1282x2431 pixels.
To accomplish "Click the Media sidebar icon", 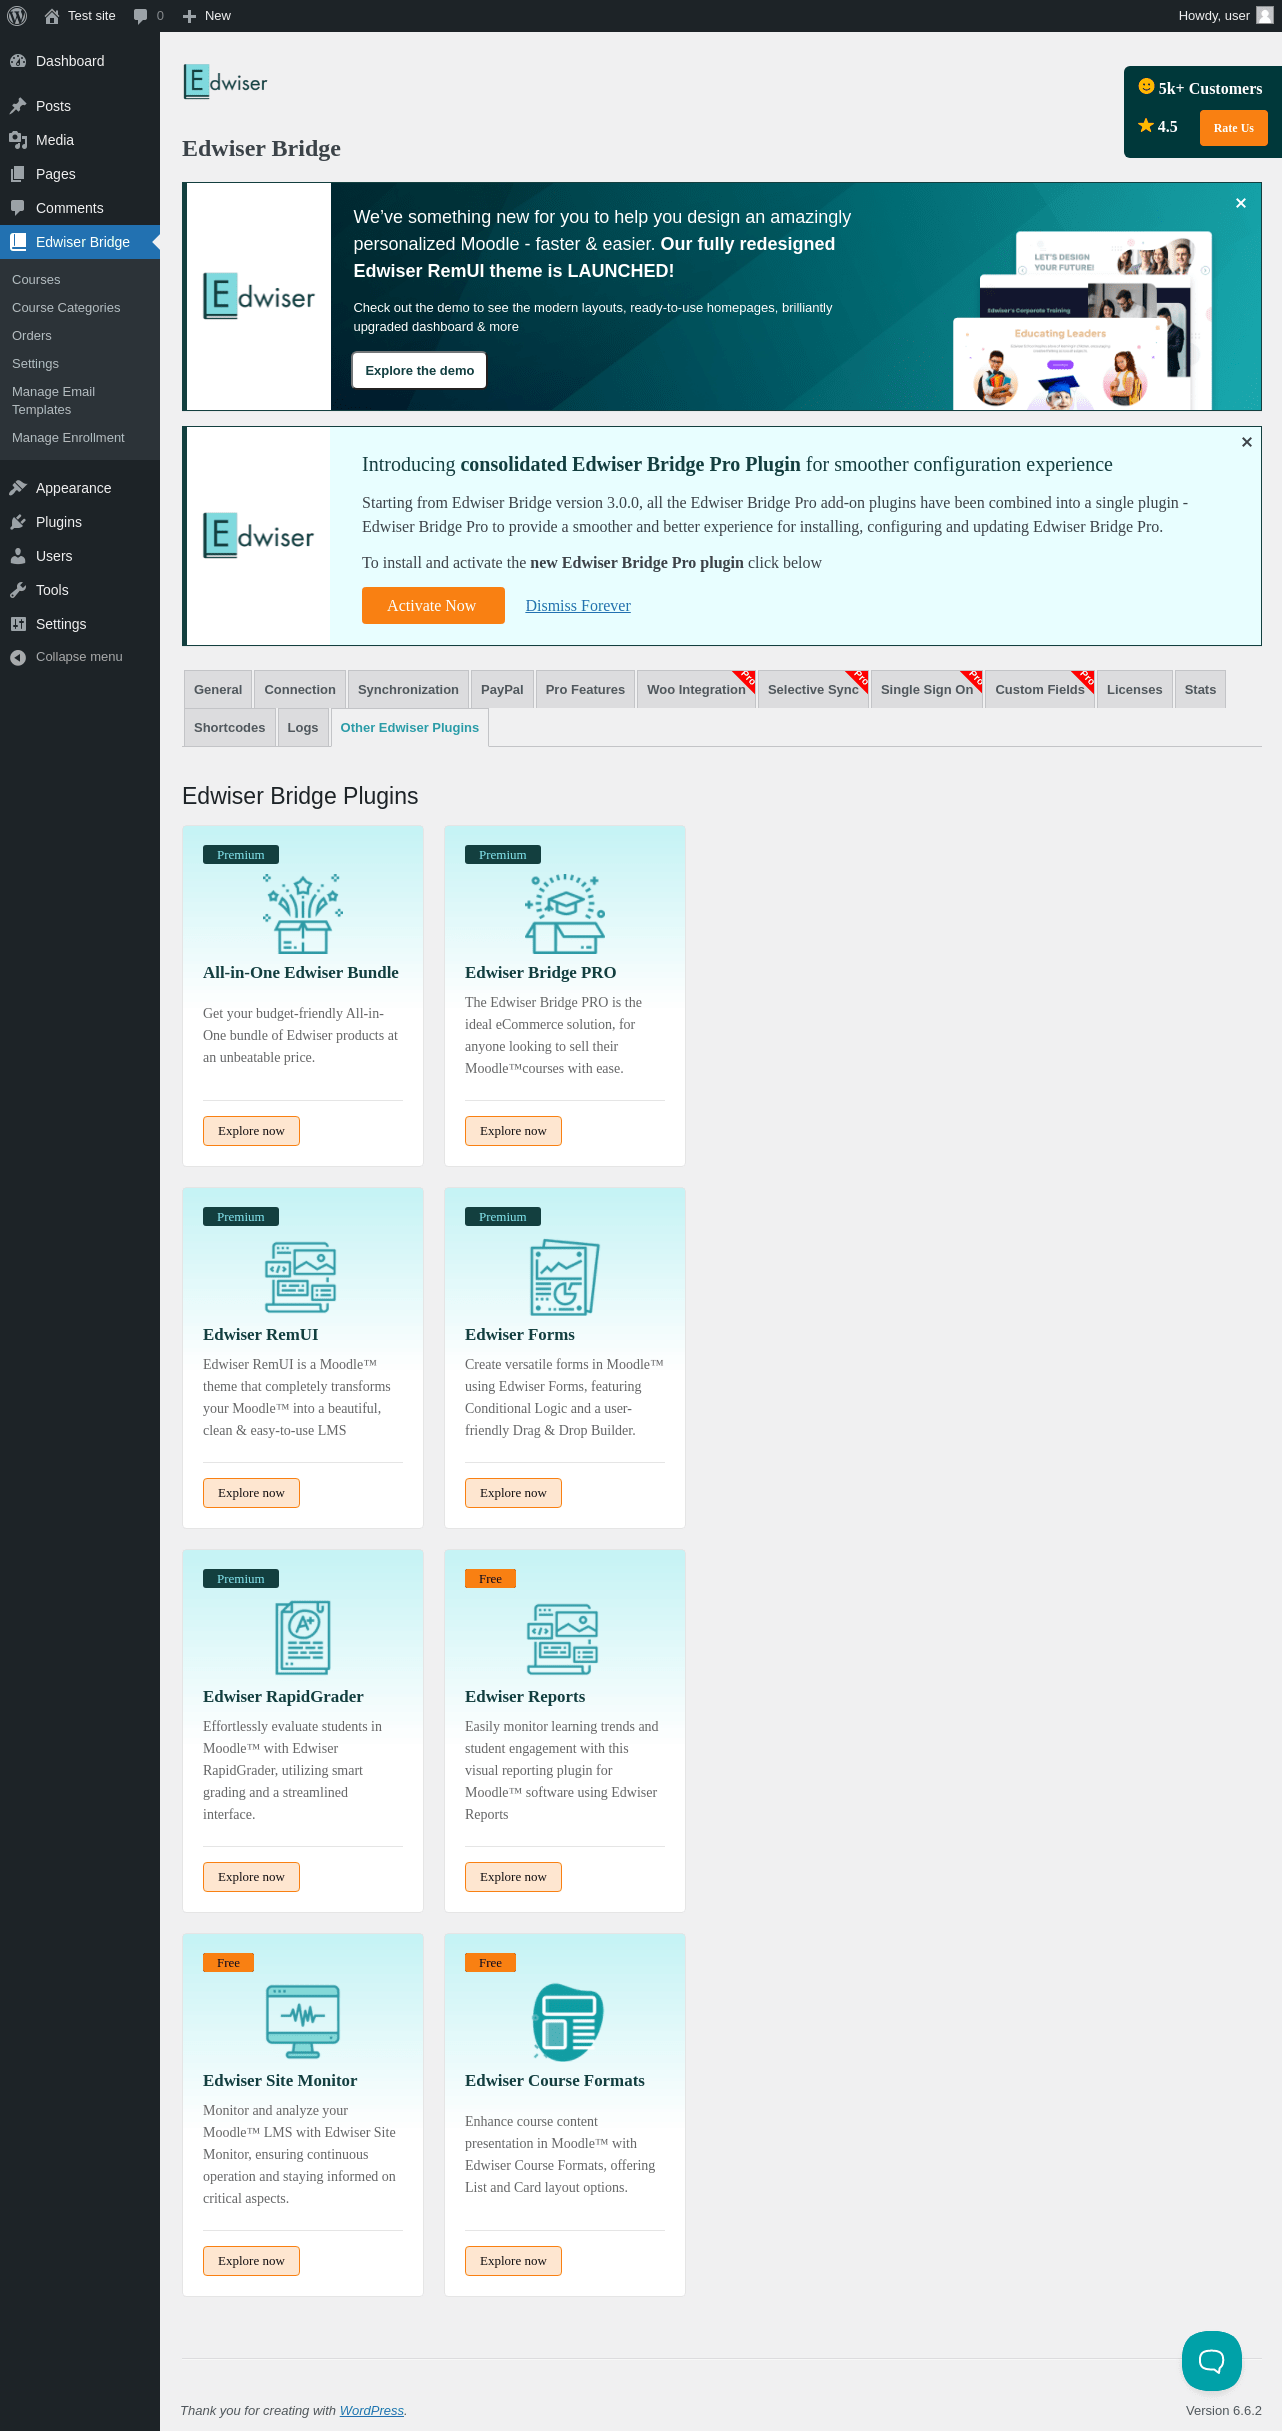I will pyautogui.click(x=18, y=140).
